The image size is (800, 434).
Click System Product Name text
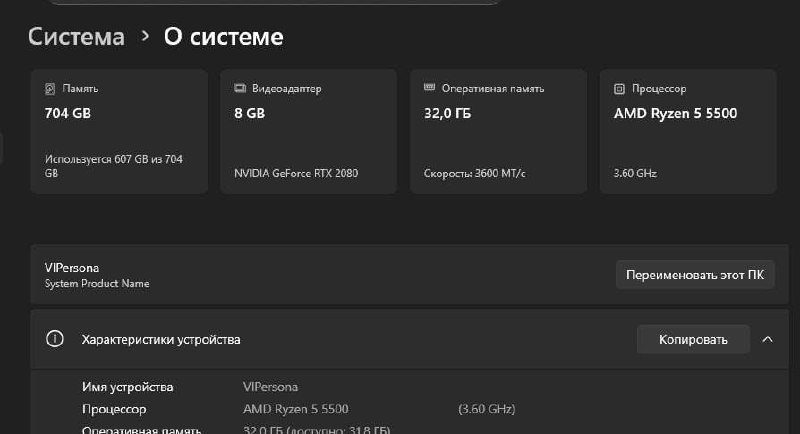click(97, 284)
